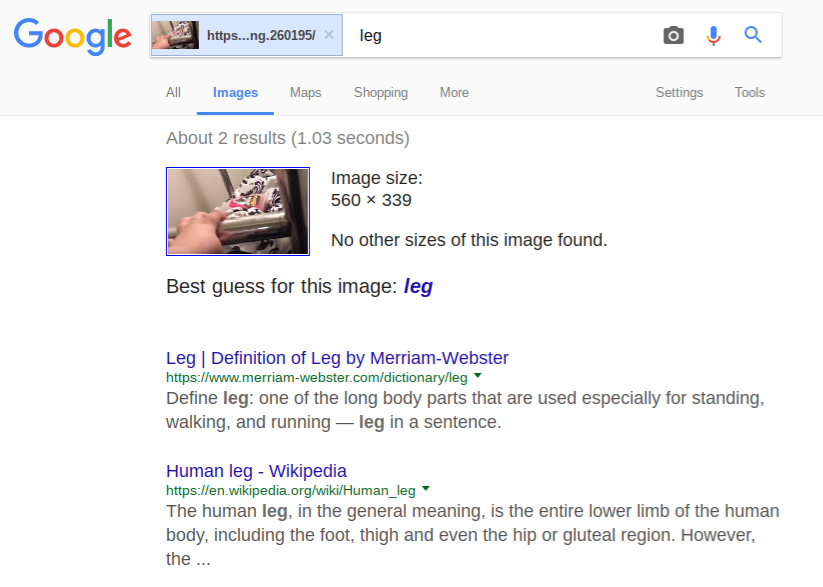This screenshot has width=823, height=587.
Task: Click the blue magnifier search icon
Action: [x=753, y=35]
